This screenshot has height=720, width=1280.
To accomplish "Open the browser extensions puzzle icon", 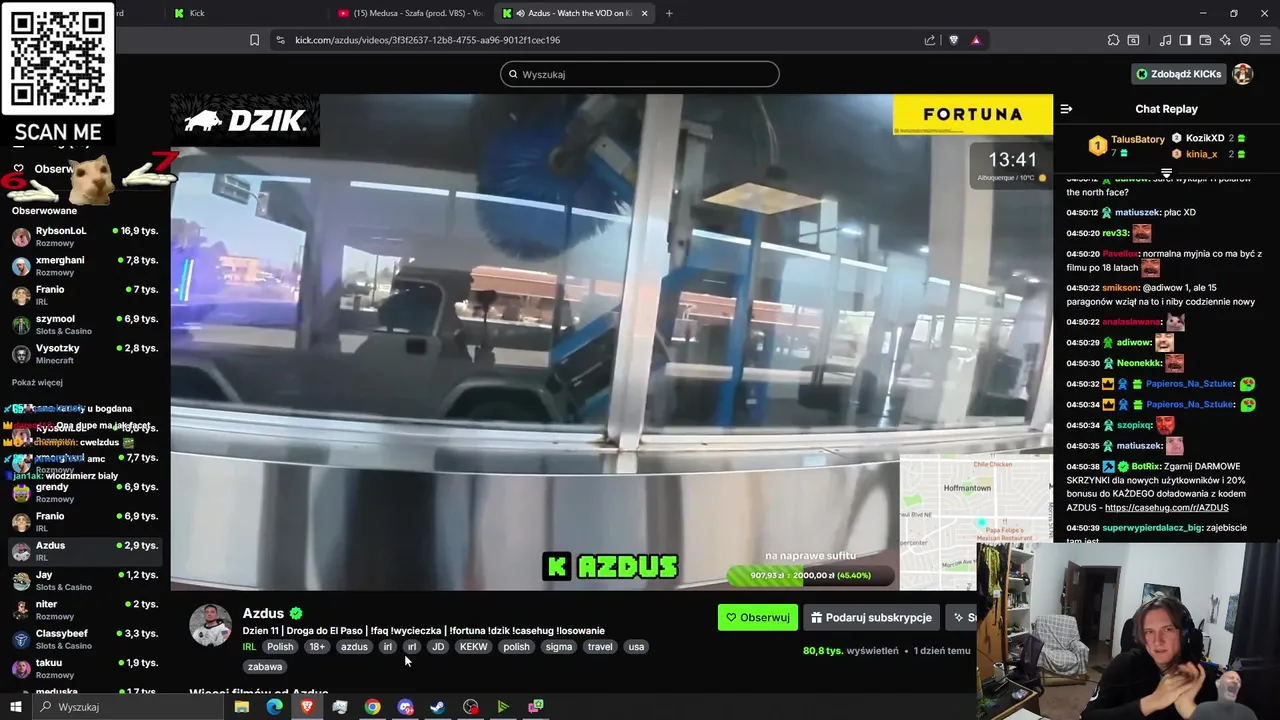I will [1113, 40].
